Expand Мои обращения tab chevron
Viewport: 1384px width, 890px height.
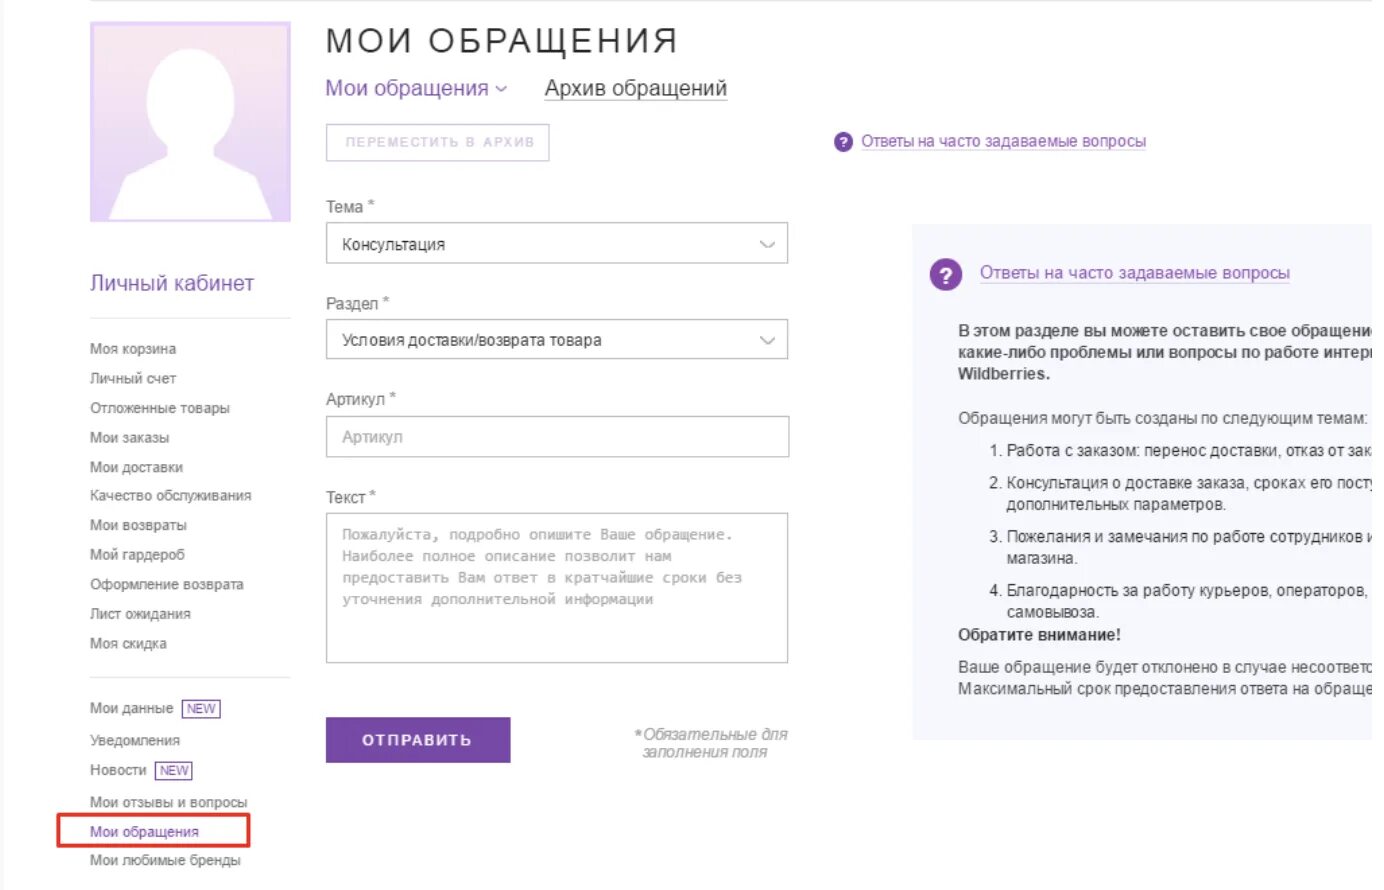click(x=501, y=89)
